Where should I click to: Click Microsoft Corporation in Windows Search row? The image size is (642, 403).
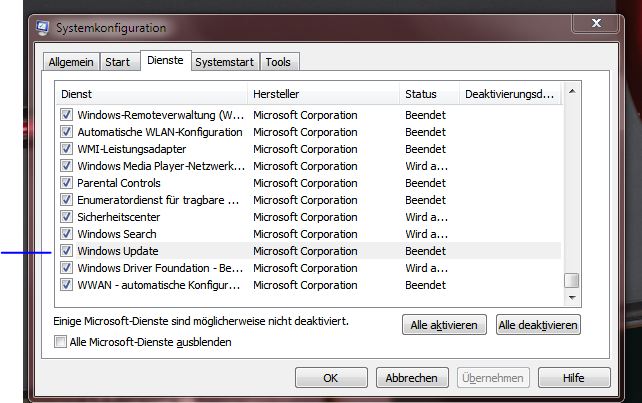click(x=305, y=234)
